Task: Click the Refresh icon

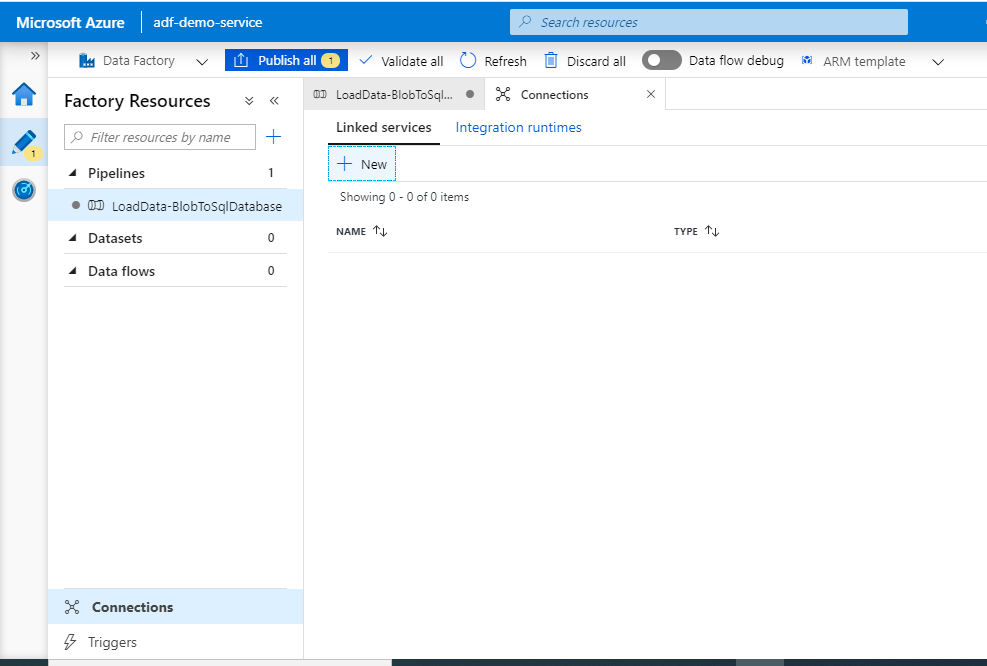Action: pos(468,60)
